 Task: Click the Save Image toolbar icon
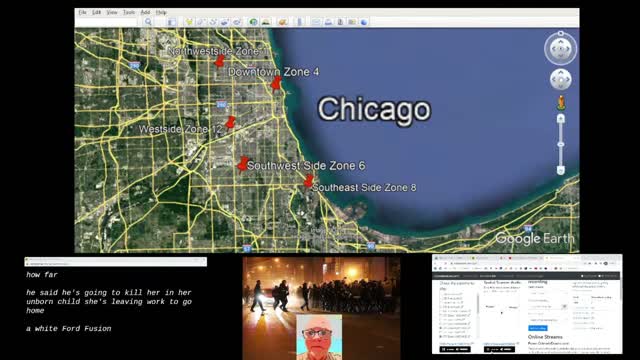[x=340, y=22]
